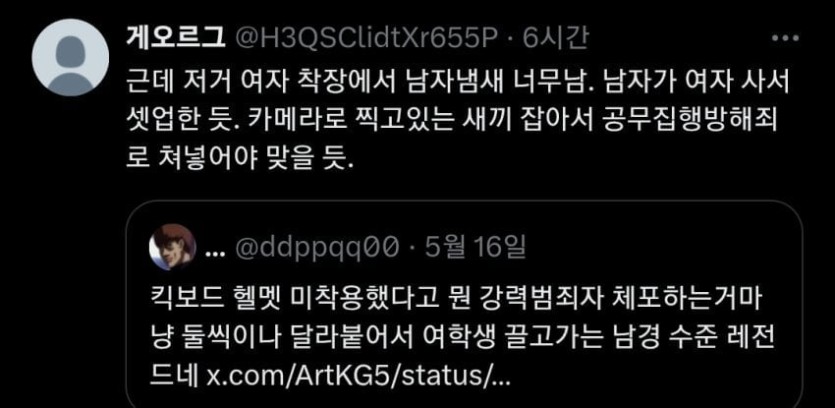Click the separator dot before 6시간
Viewport: 835px width, 408px height.
tap(510, 38)
